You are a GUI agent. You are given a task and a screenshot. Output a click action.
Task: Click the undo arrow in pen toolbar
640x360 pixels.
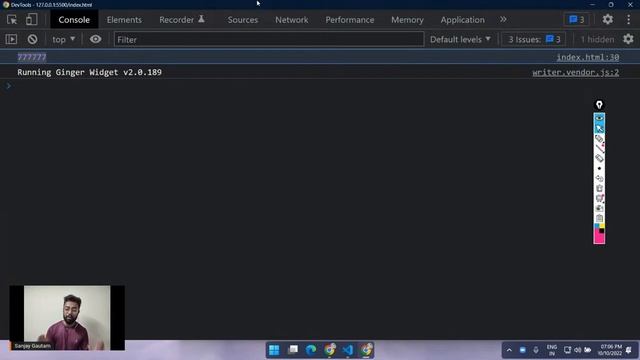click(599, 178)
